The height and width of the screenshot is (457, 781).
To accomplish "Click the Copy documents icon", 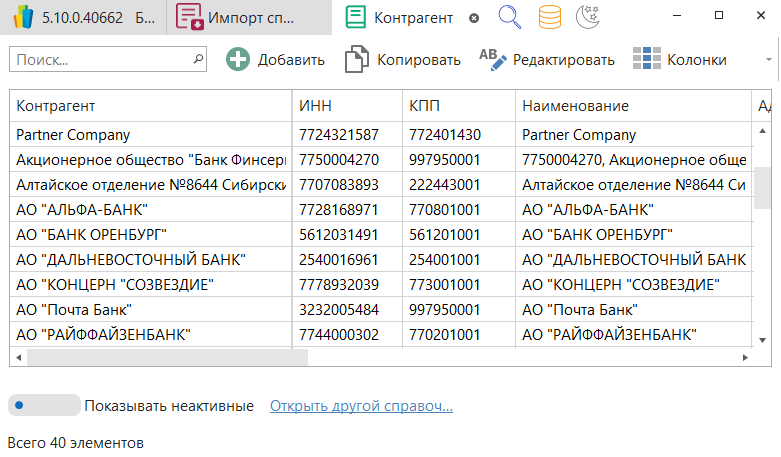I will coord(356,60).
